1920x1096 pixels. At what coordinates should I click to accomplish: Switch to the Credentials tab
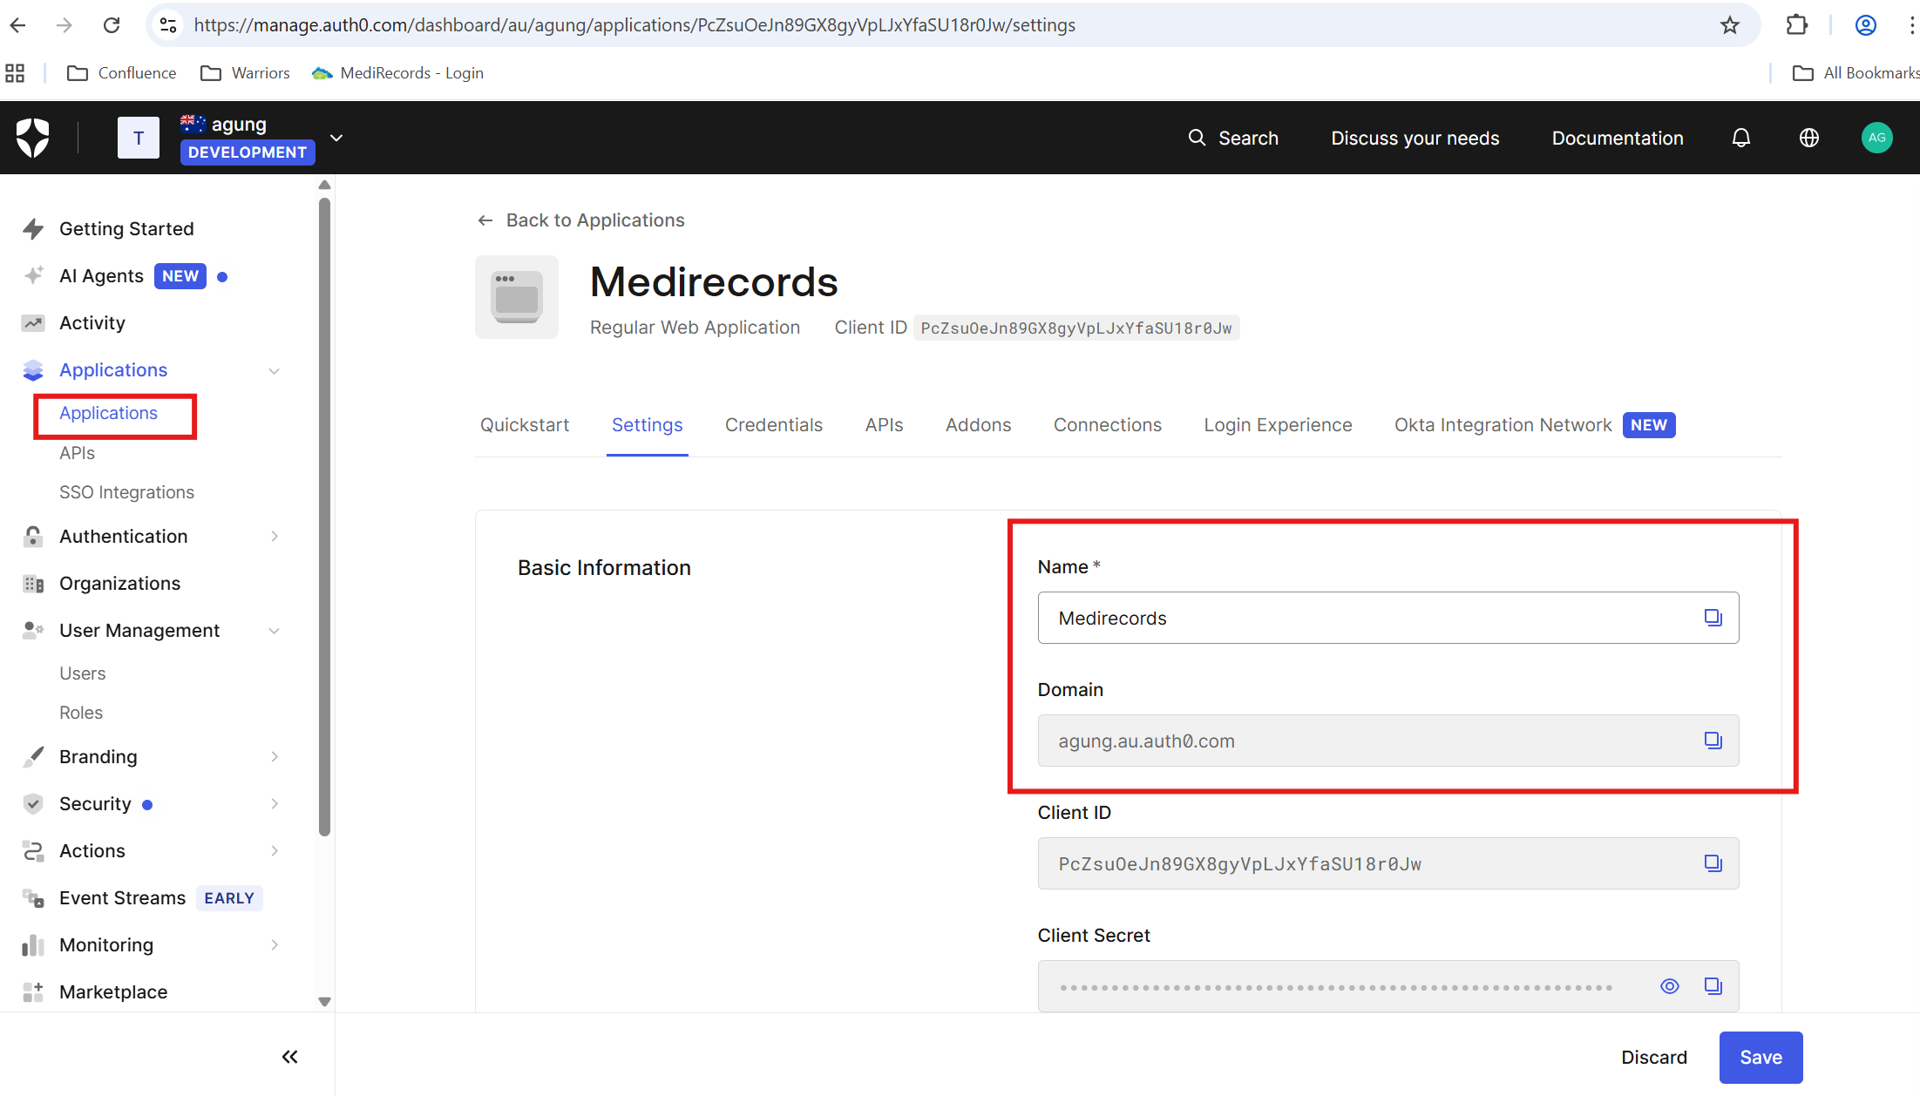point(773,425)
